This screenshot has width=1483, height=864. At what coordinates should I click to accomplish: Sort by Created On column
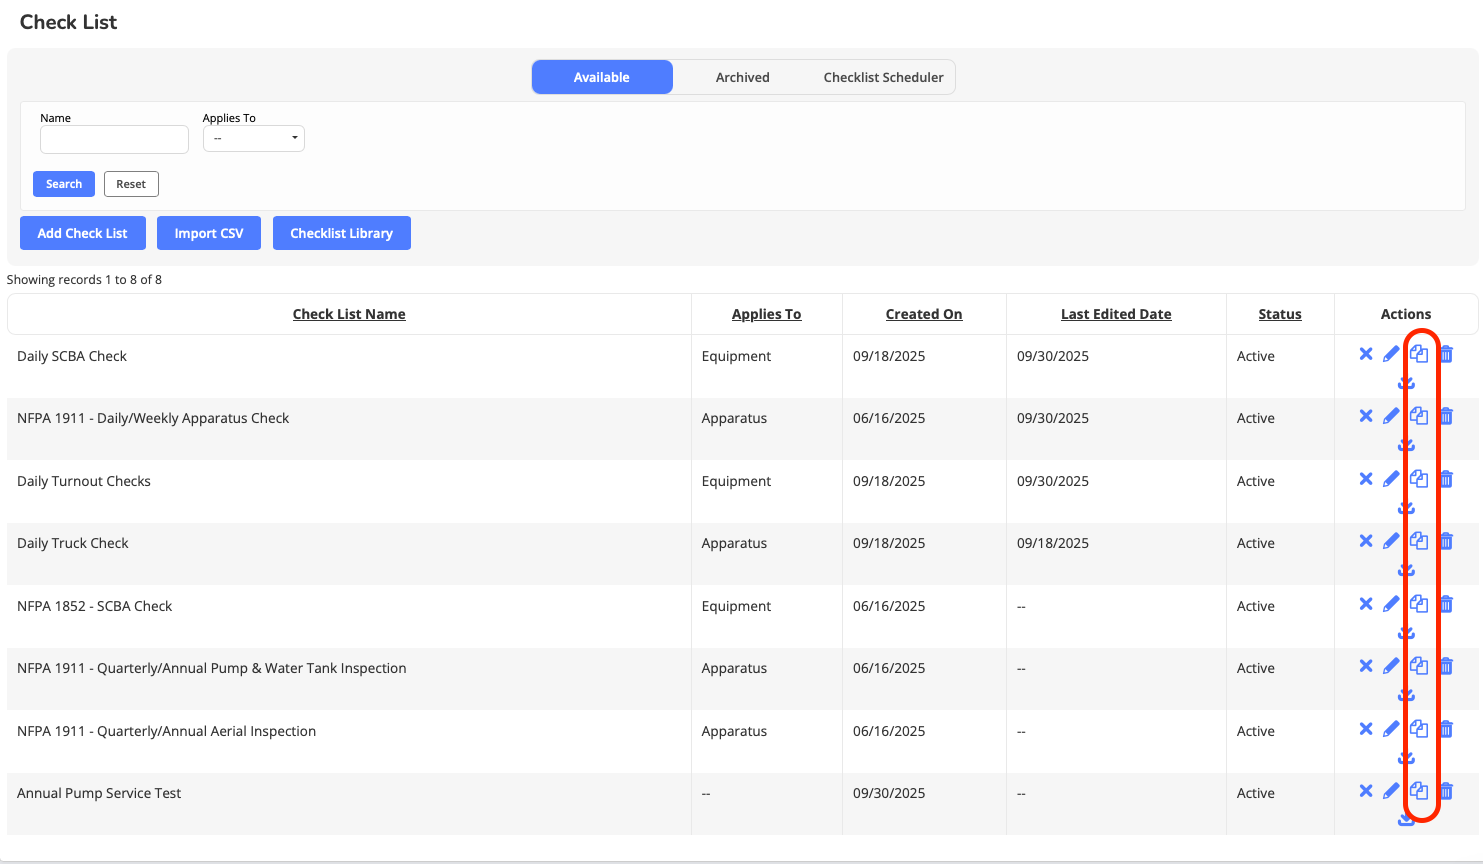[923, 314]
